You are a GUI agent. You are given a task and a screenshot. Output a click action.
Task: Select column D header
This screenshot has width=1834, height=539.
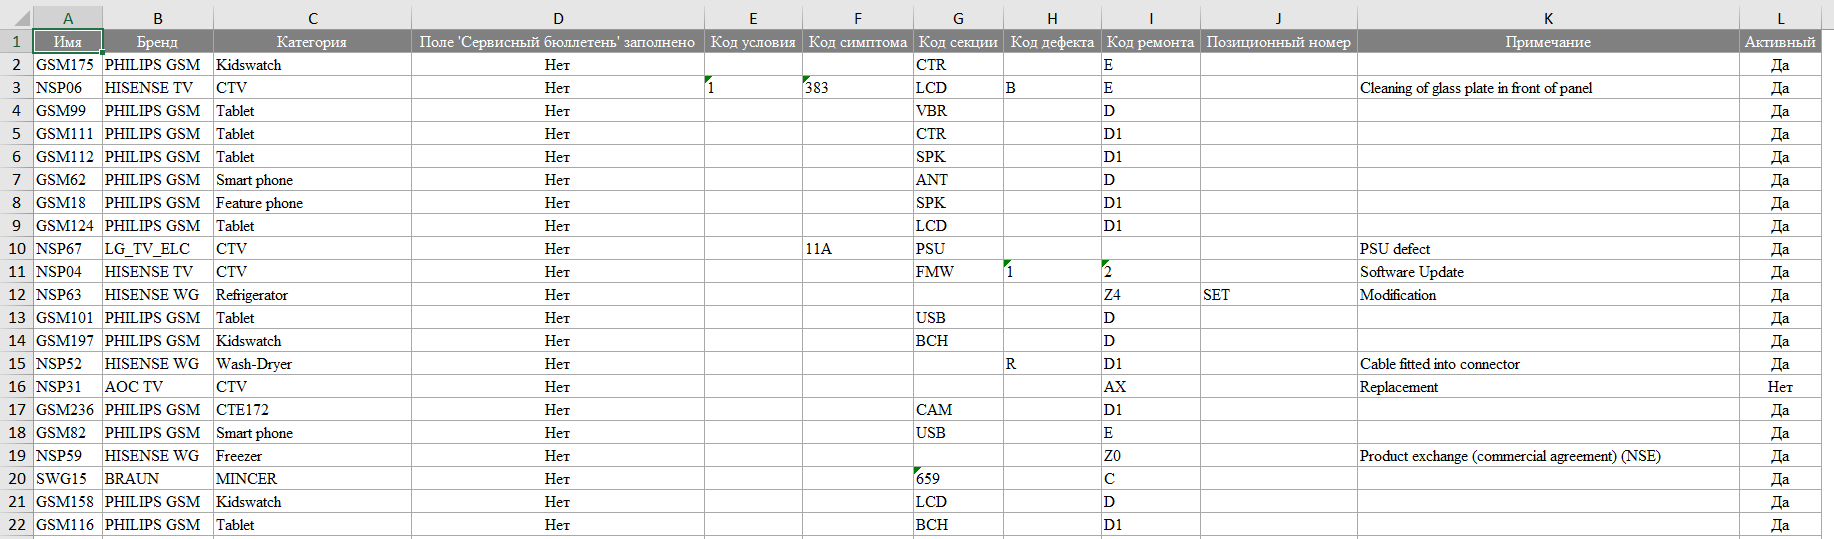(x=558, y=18)
